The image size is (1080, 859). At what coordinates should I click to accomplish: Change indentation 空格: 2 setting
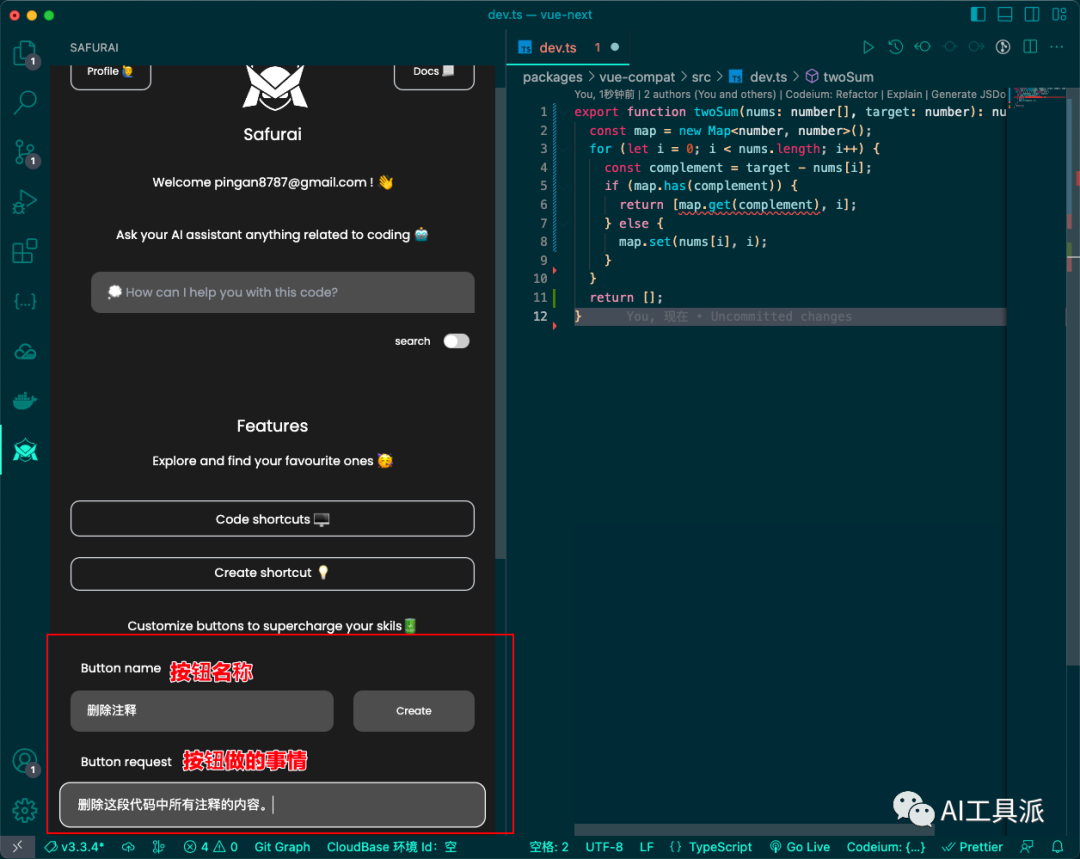point(549,847)
